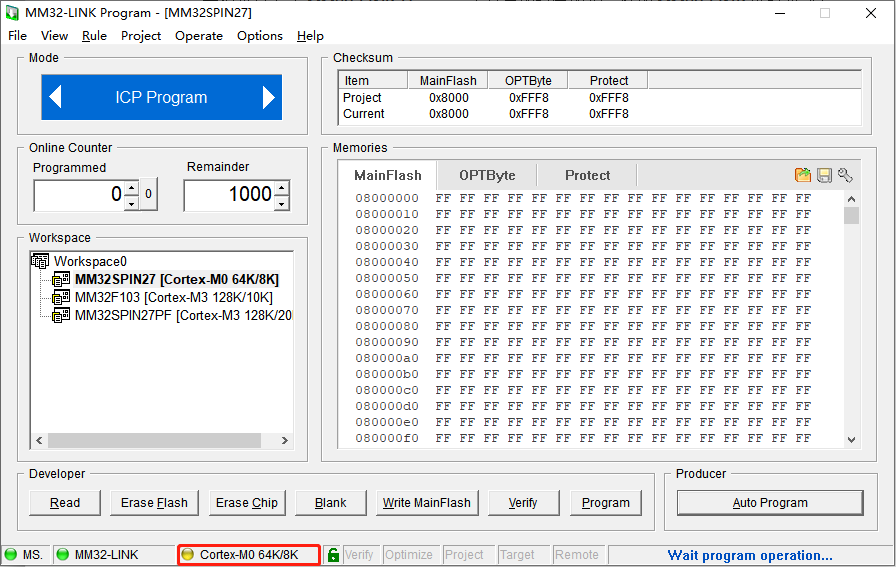Click the OPTByte column header in Checksum
This screenshot has height=567, width=896.
pos(528,81)
